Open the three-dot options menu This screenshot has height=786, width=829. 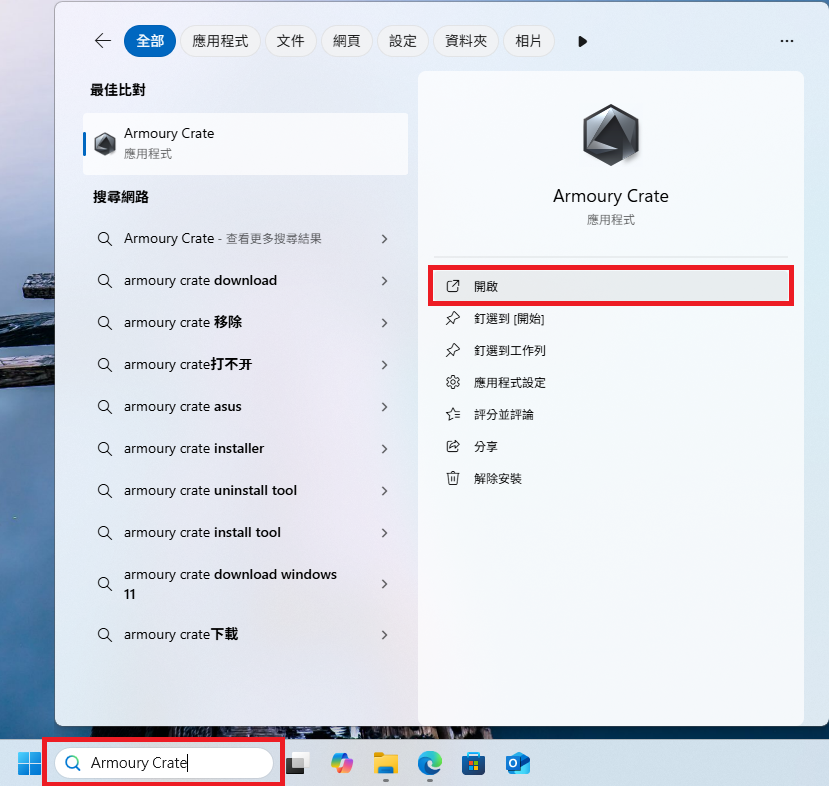coord(787,41)
